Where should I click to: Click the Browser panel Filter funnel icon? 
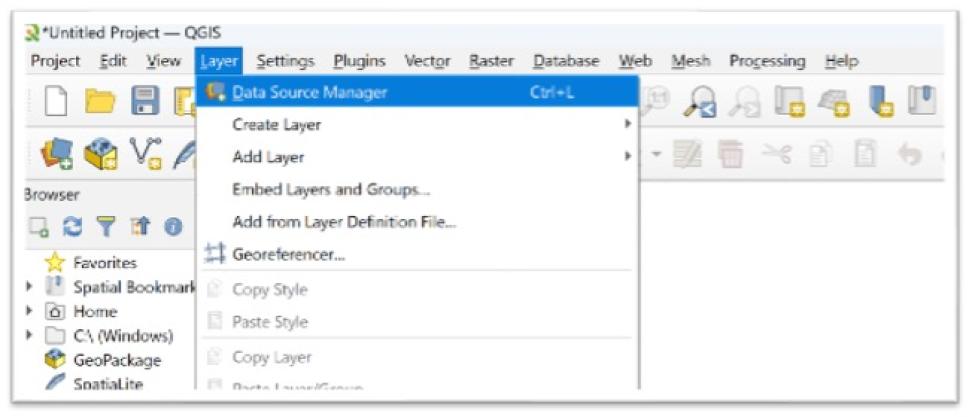[x=107, y=227]
